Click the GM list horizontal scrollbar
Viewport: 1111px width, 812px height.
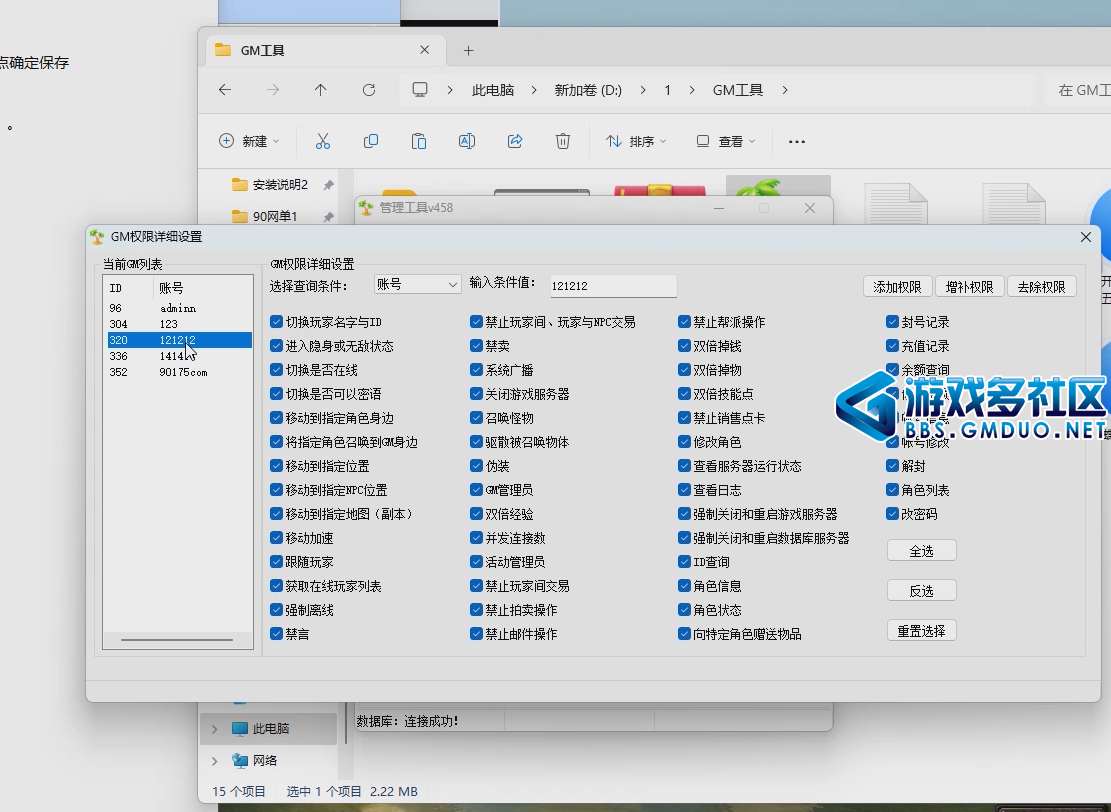click(177, 640)
